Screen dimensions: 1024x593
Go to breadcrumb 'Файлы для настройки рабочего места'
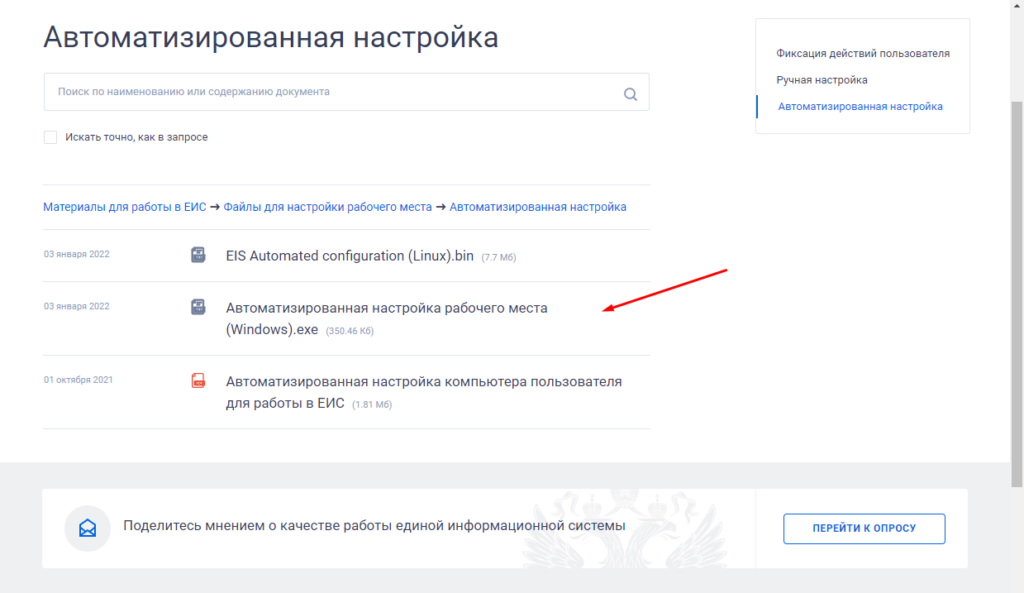point(327,207)
